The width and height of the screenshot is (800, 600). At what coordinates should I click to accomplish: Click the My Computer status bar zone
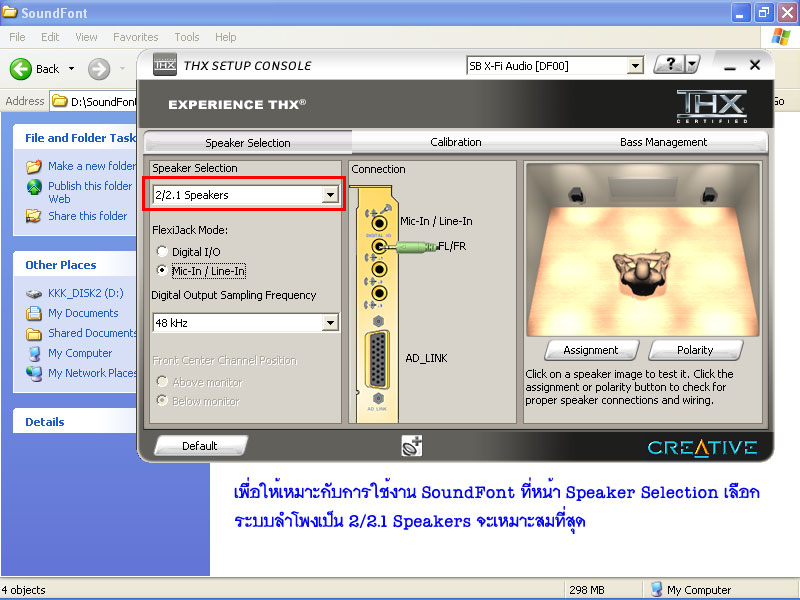coord(722,590)
